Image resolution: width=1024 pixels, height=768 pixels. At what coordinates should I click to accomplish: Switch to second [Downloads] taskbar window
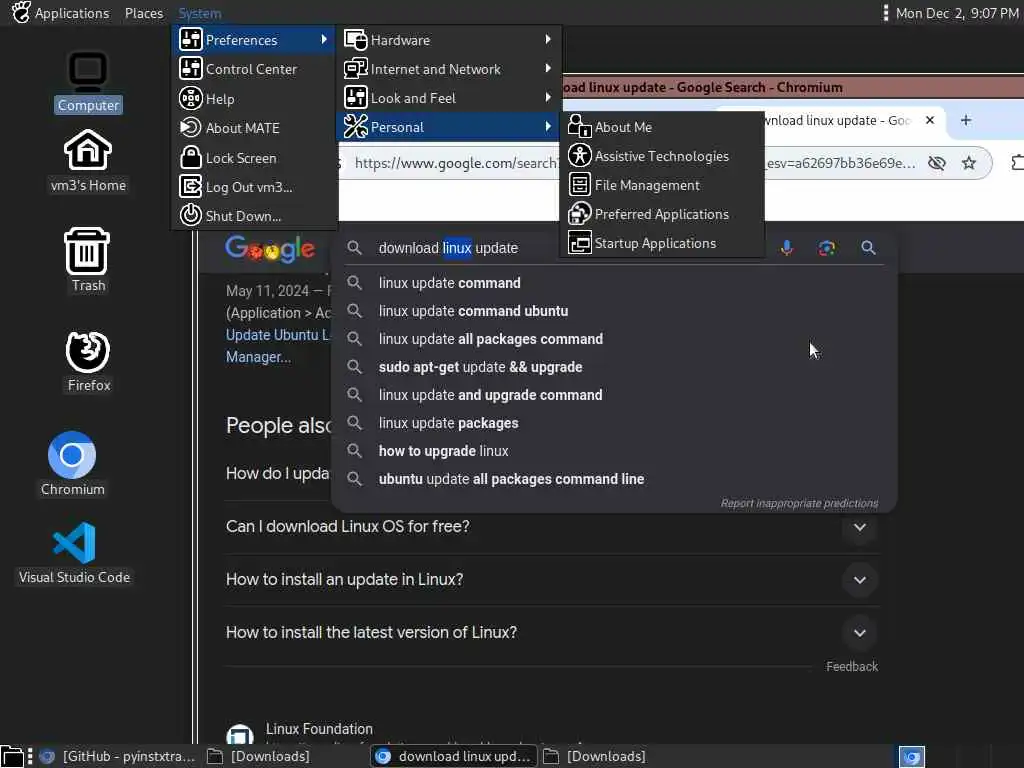pyautogui.click(x=594, y=756)
